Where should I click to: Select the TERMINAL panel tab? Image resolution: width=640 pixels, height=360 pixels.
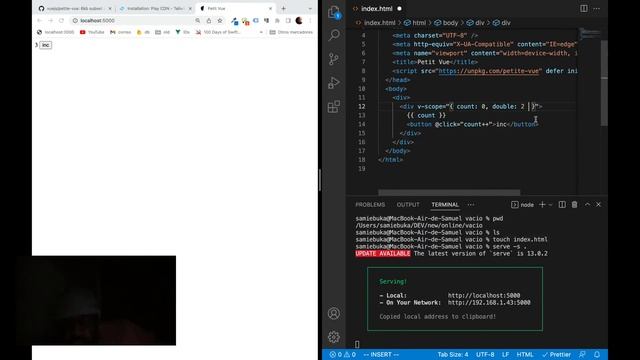(x=445, y=204)
